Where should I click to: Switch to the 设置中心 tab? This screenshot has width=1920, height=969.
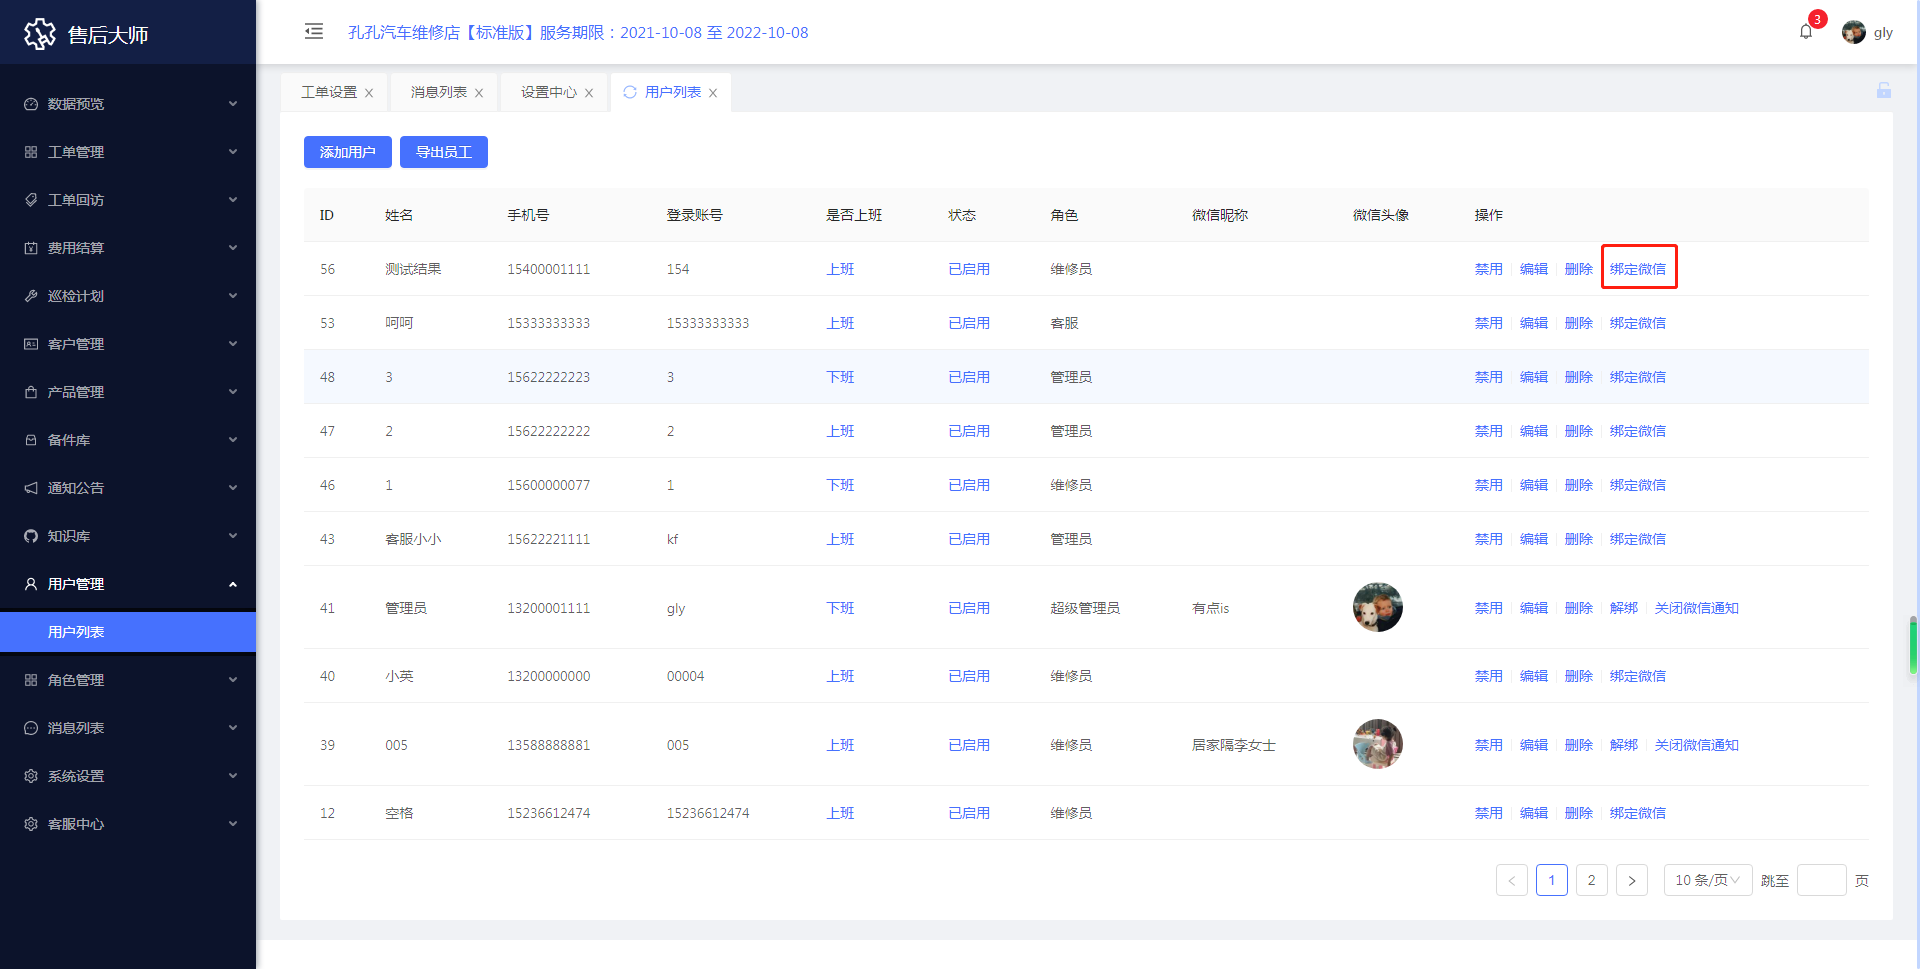point(548,92)
